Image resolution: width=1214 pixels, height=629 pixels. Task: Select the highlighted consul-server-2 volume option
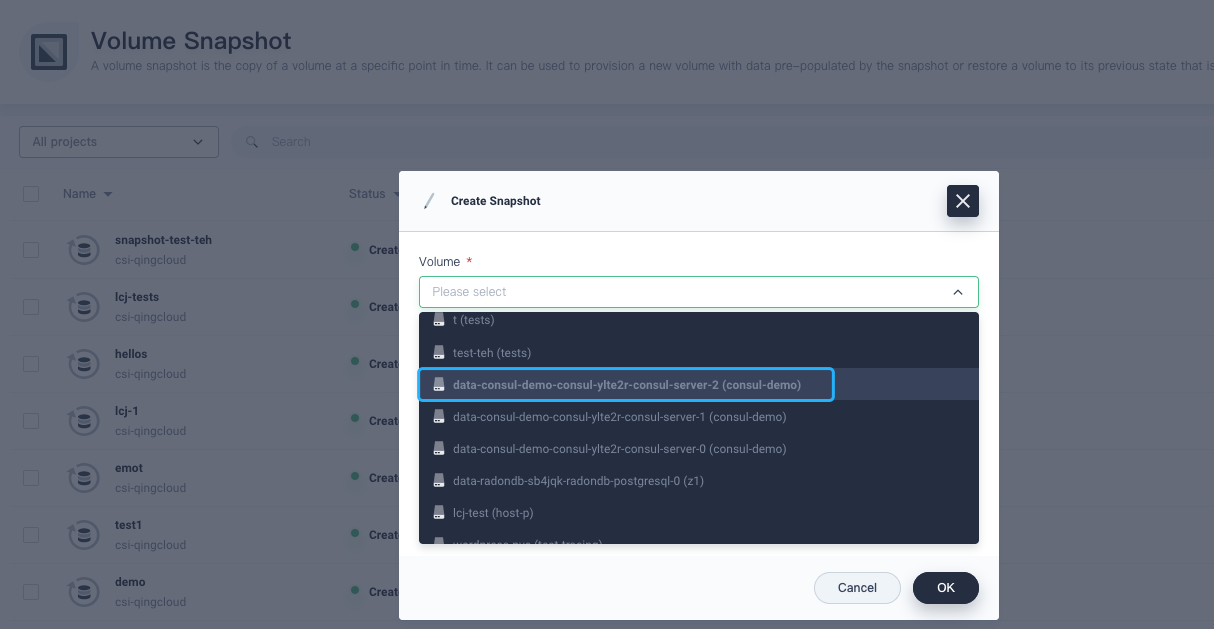pos(627,384)
